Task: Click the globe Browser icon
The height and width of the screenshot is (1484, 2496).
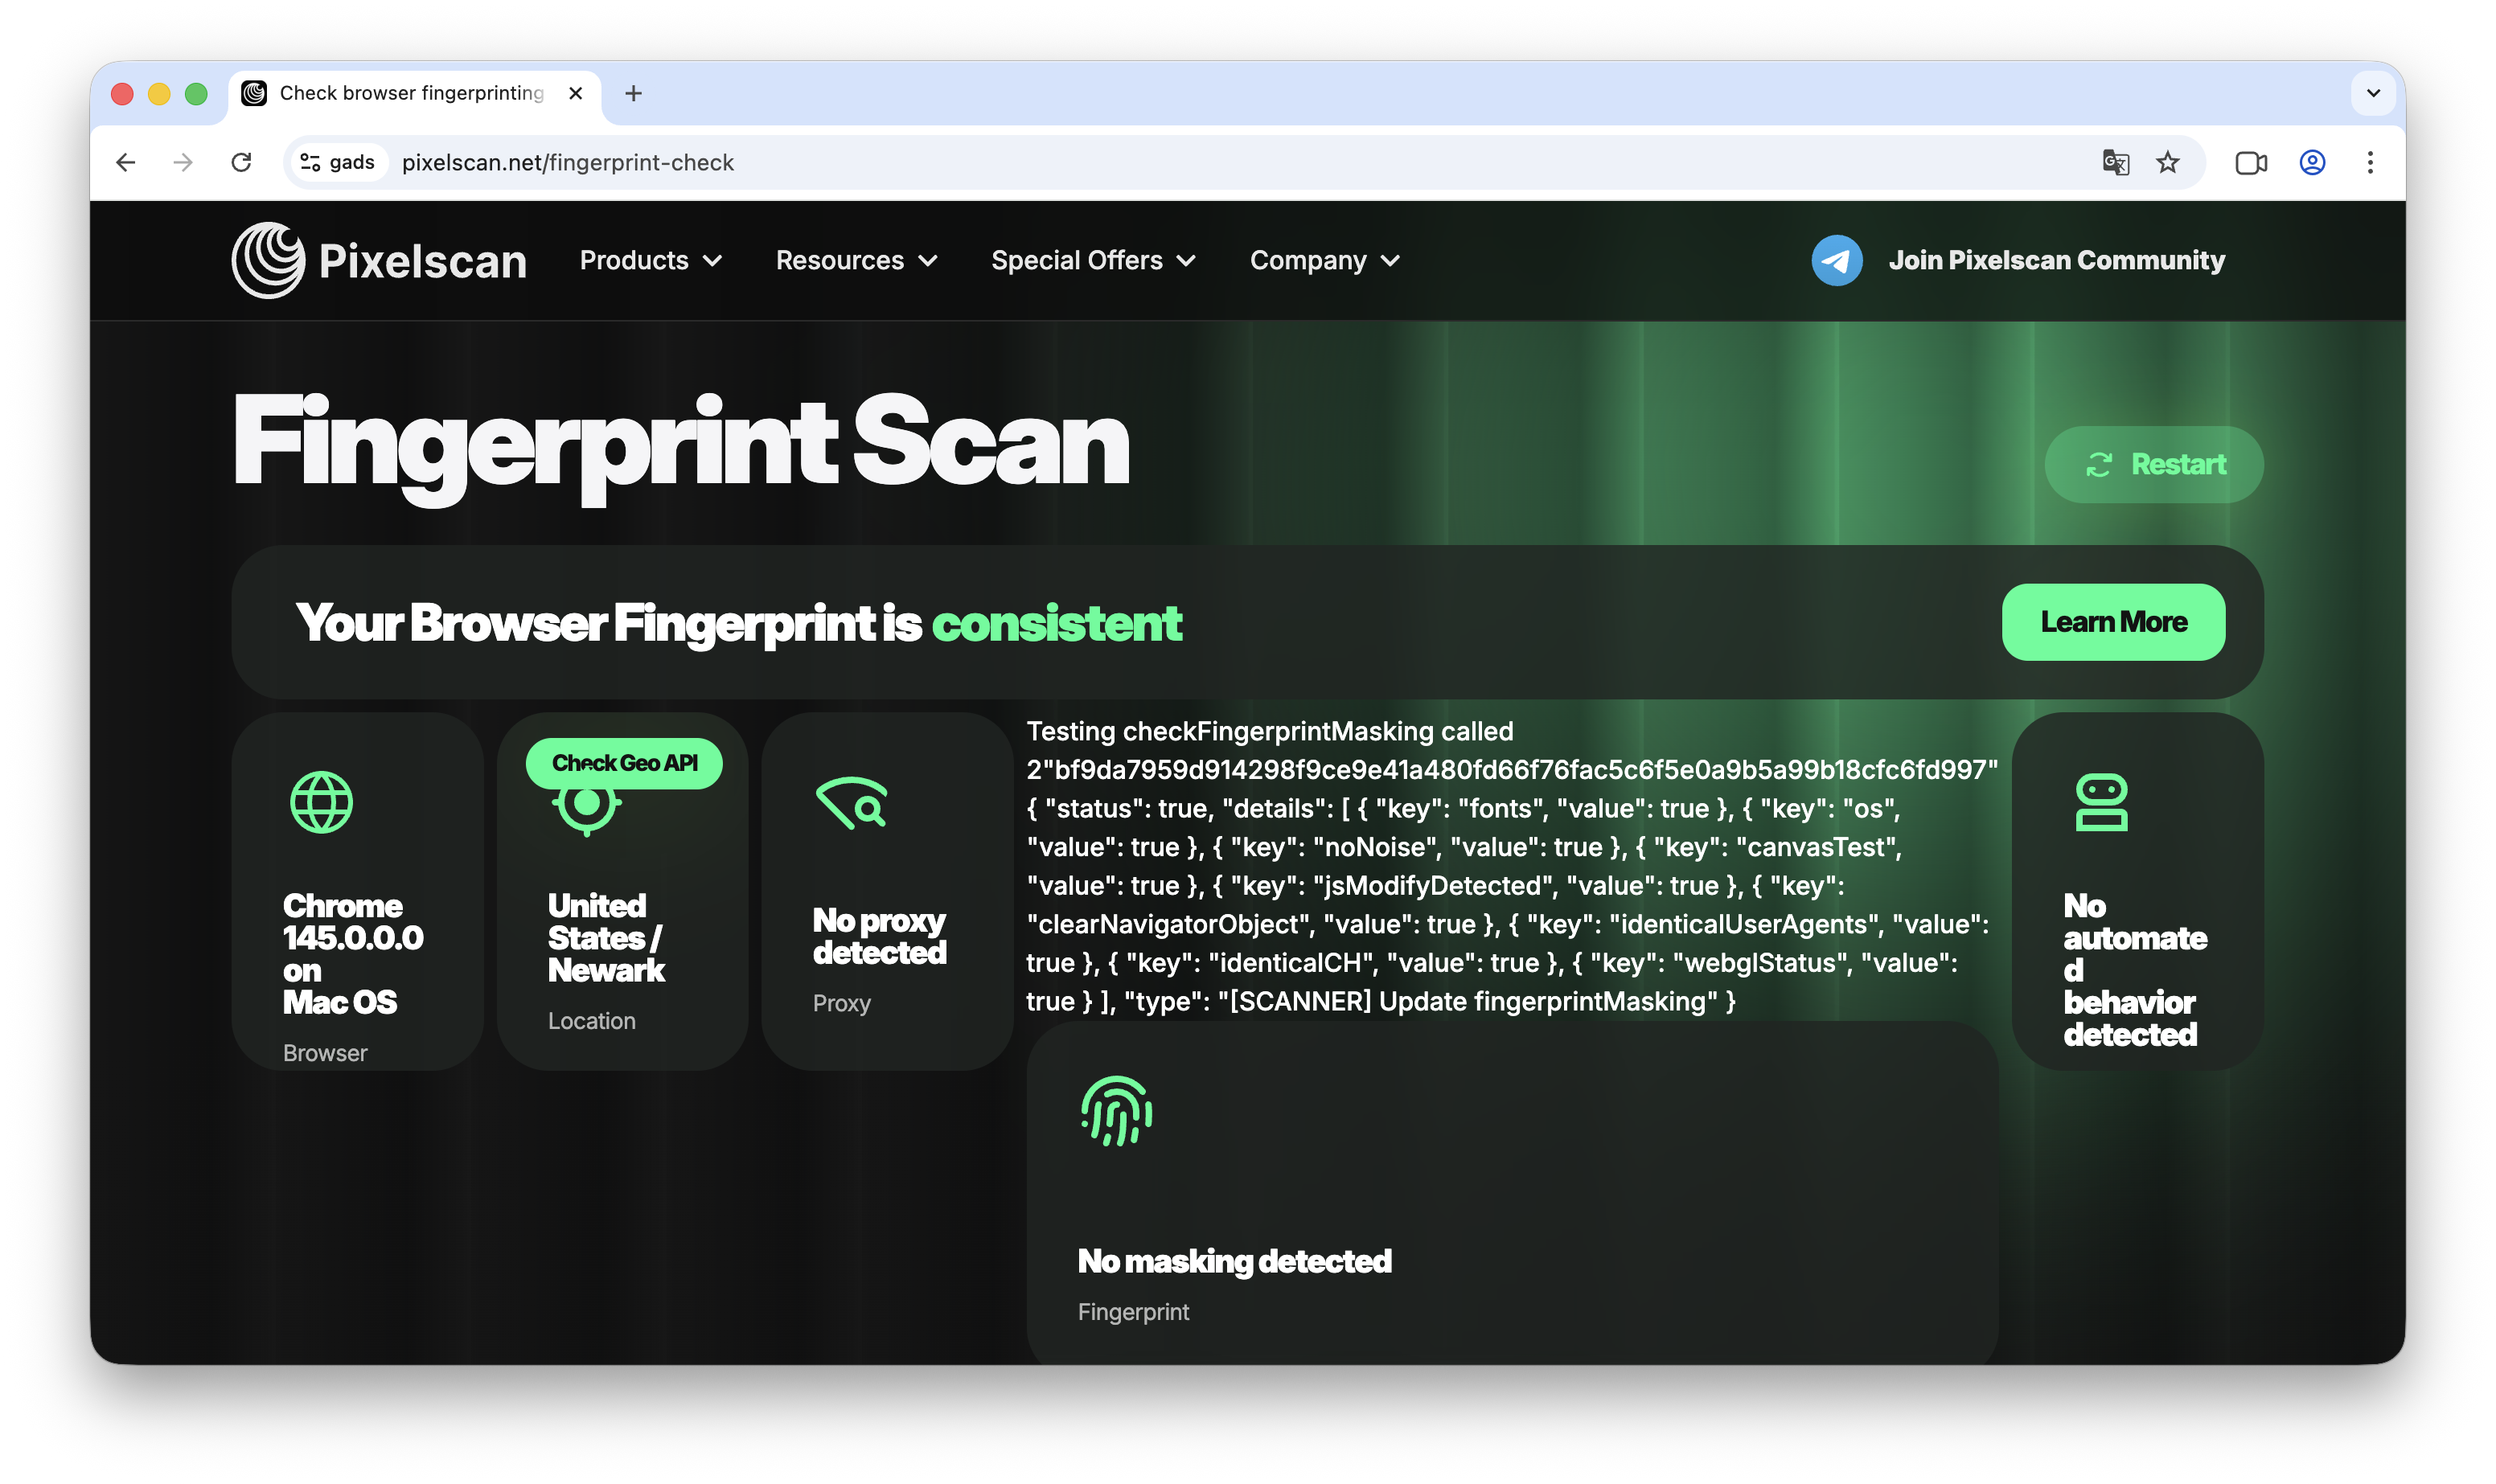Action: point(321,802)
